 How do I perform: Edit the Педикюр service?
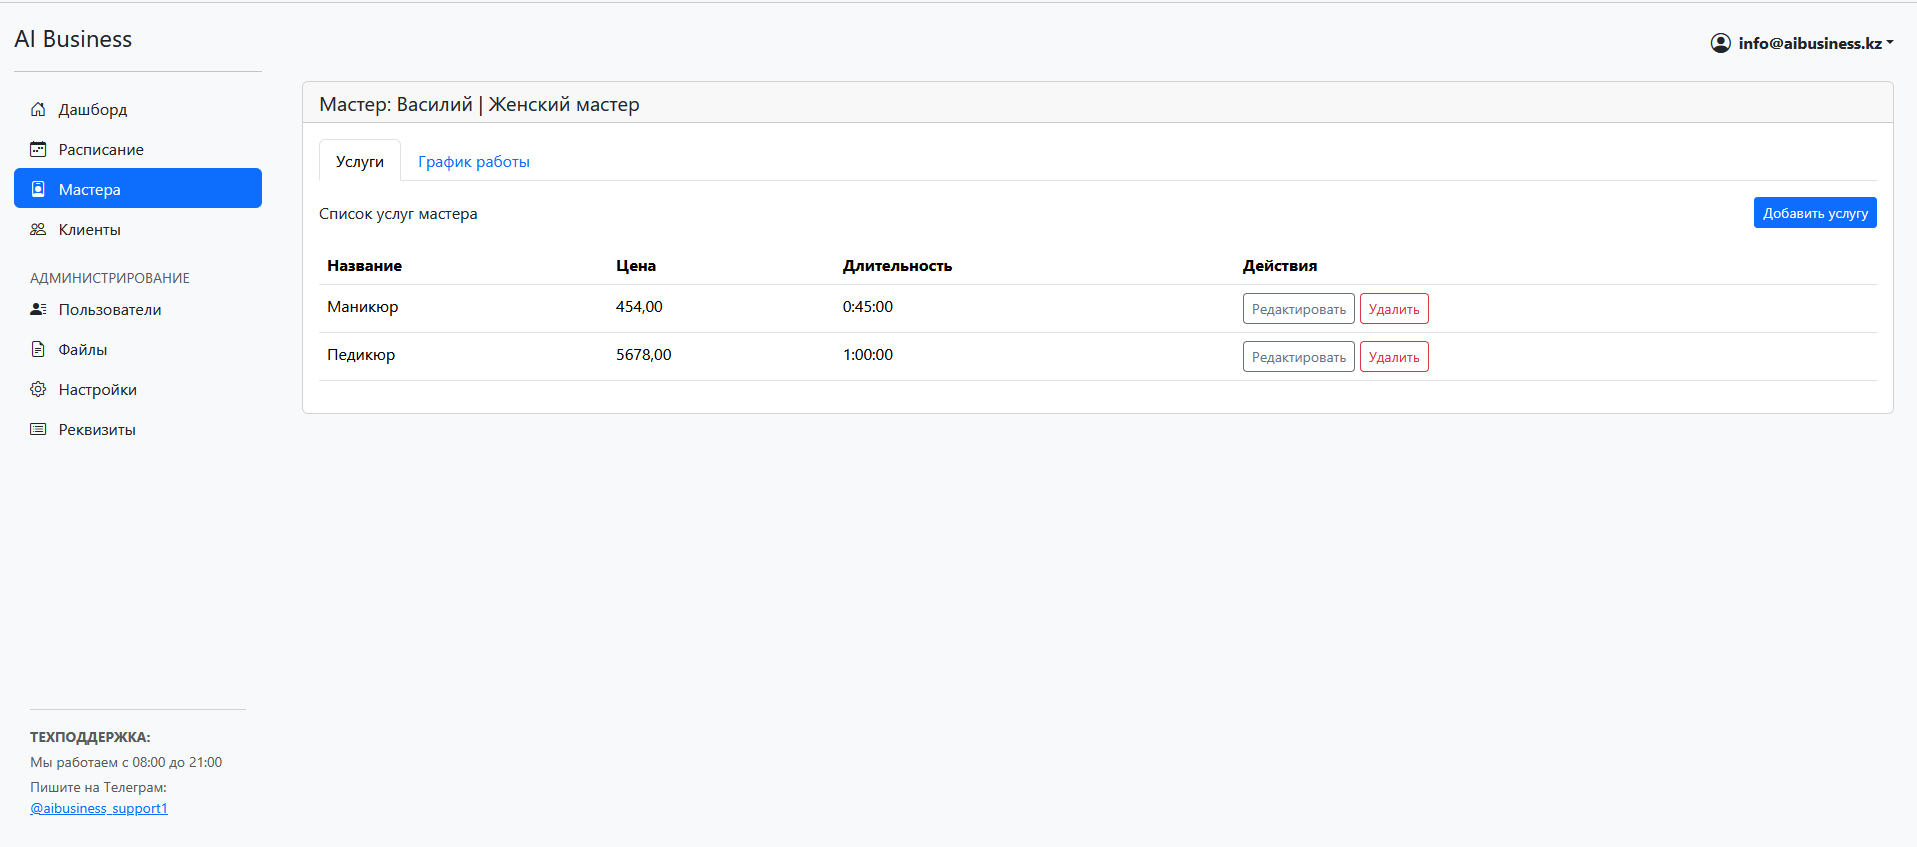tap(1298, 357)
